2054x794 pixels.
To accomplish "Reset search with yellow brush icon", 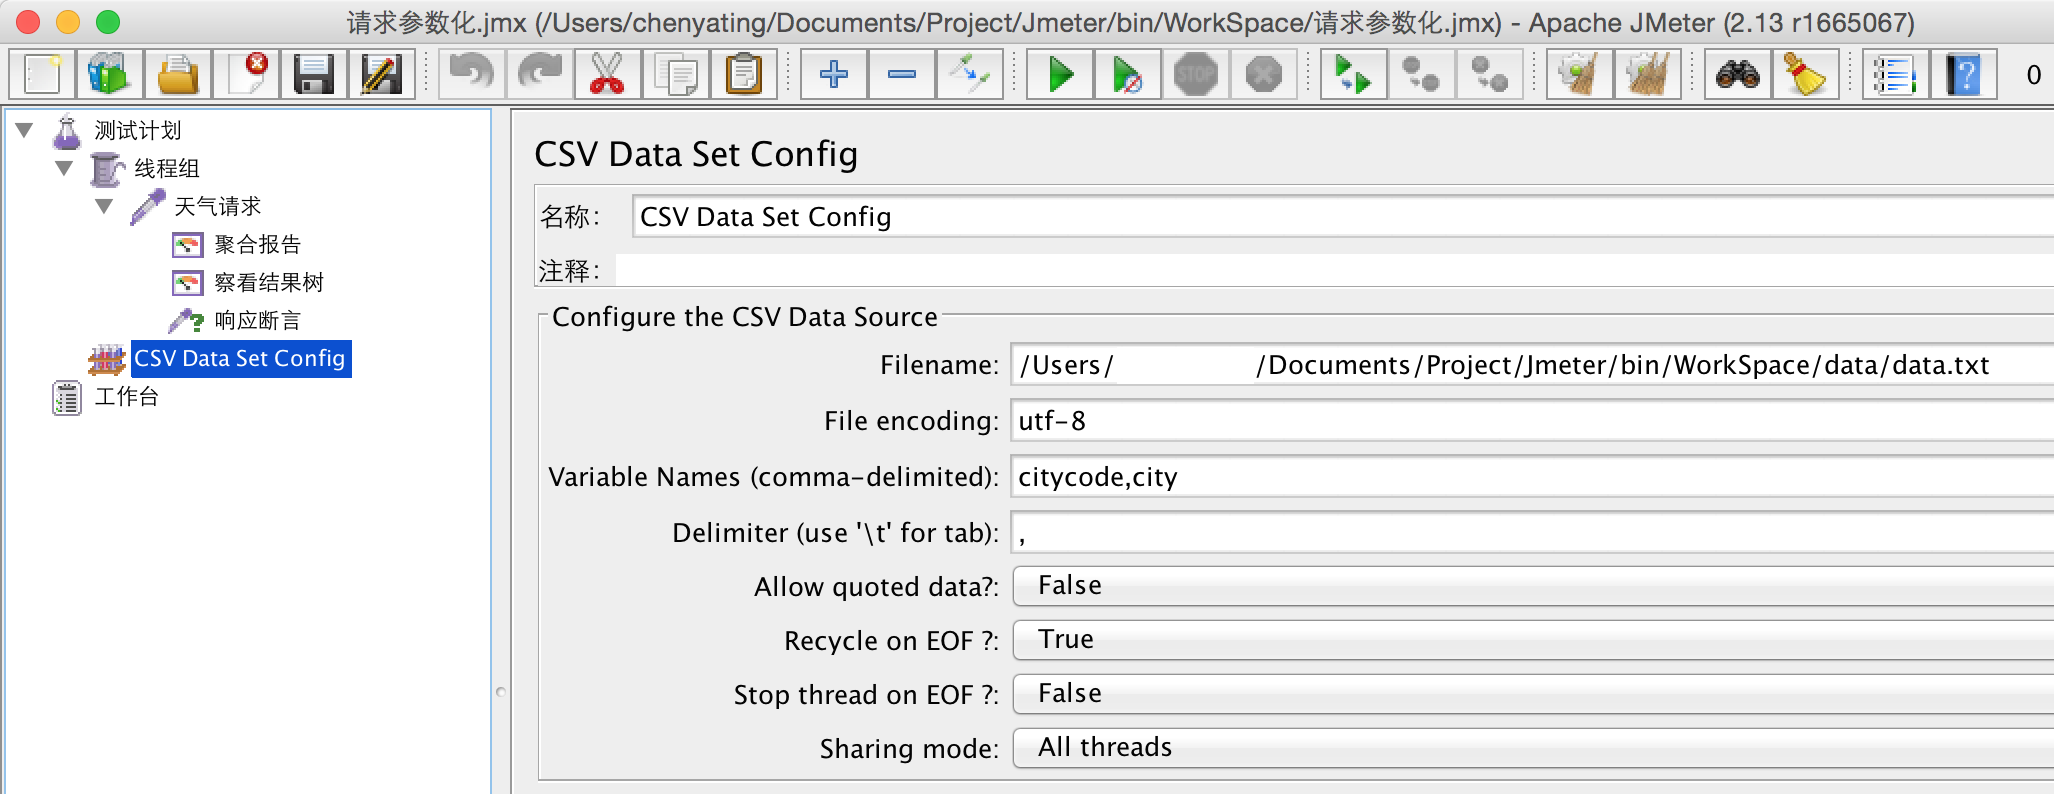I will pyautogui.click(x=1806, y=74).
